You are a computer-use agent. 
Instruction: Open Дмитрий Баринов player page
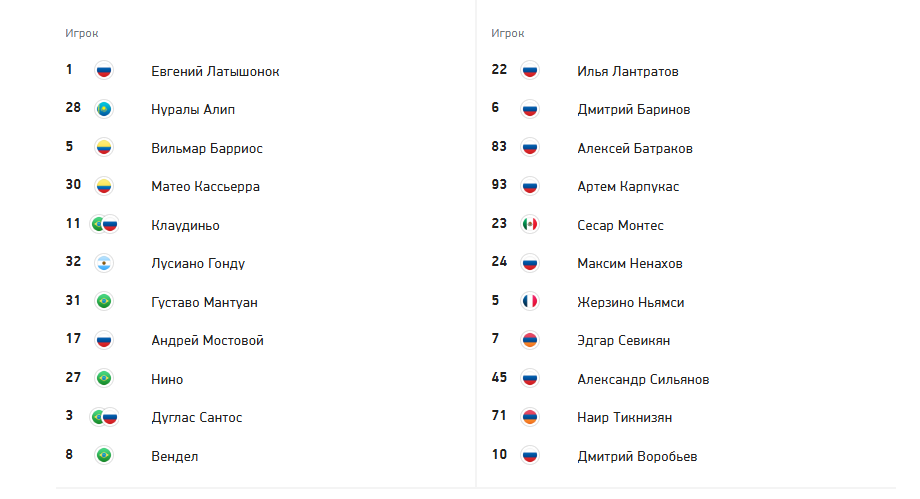[633, 110]
